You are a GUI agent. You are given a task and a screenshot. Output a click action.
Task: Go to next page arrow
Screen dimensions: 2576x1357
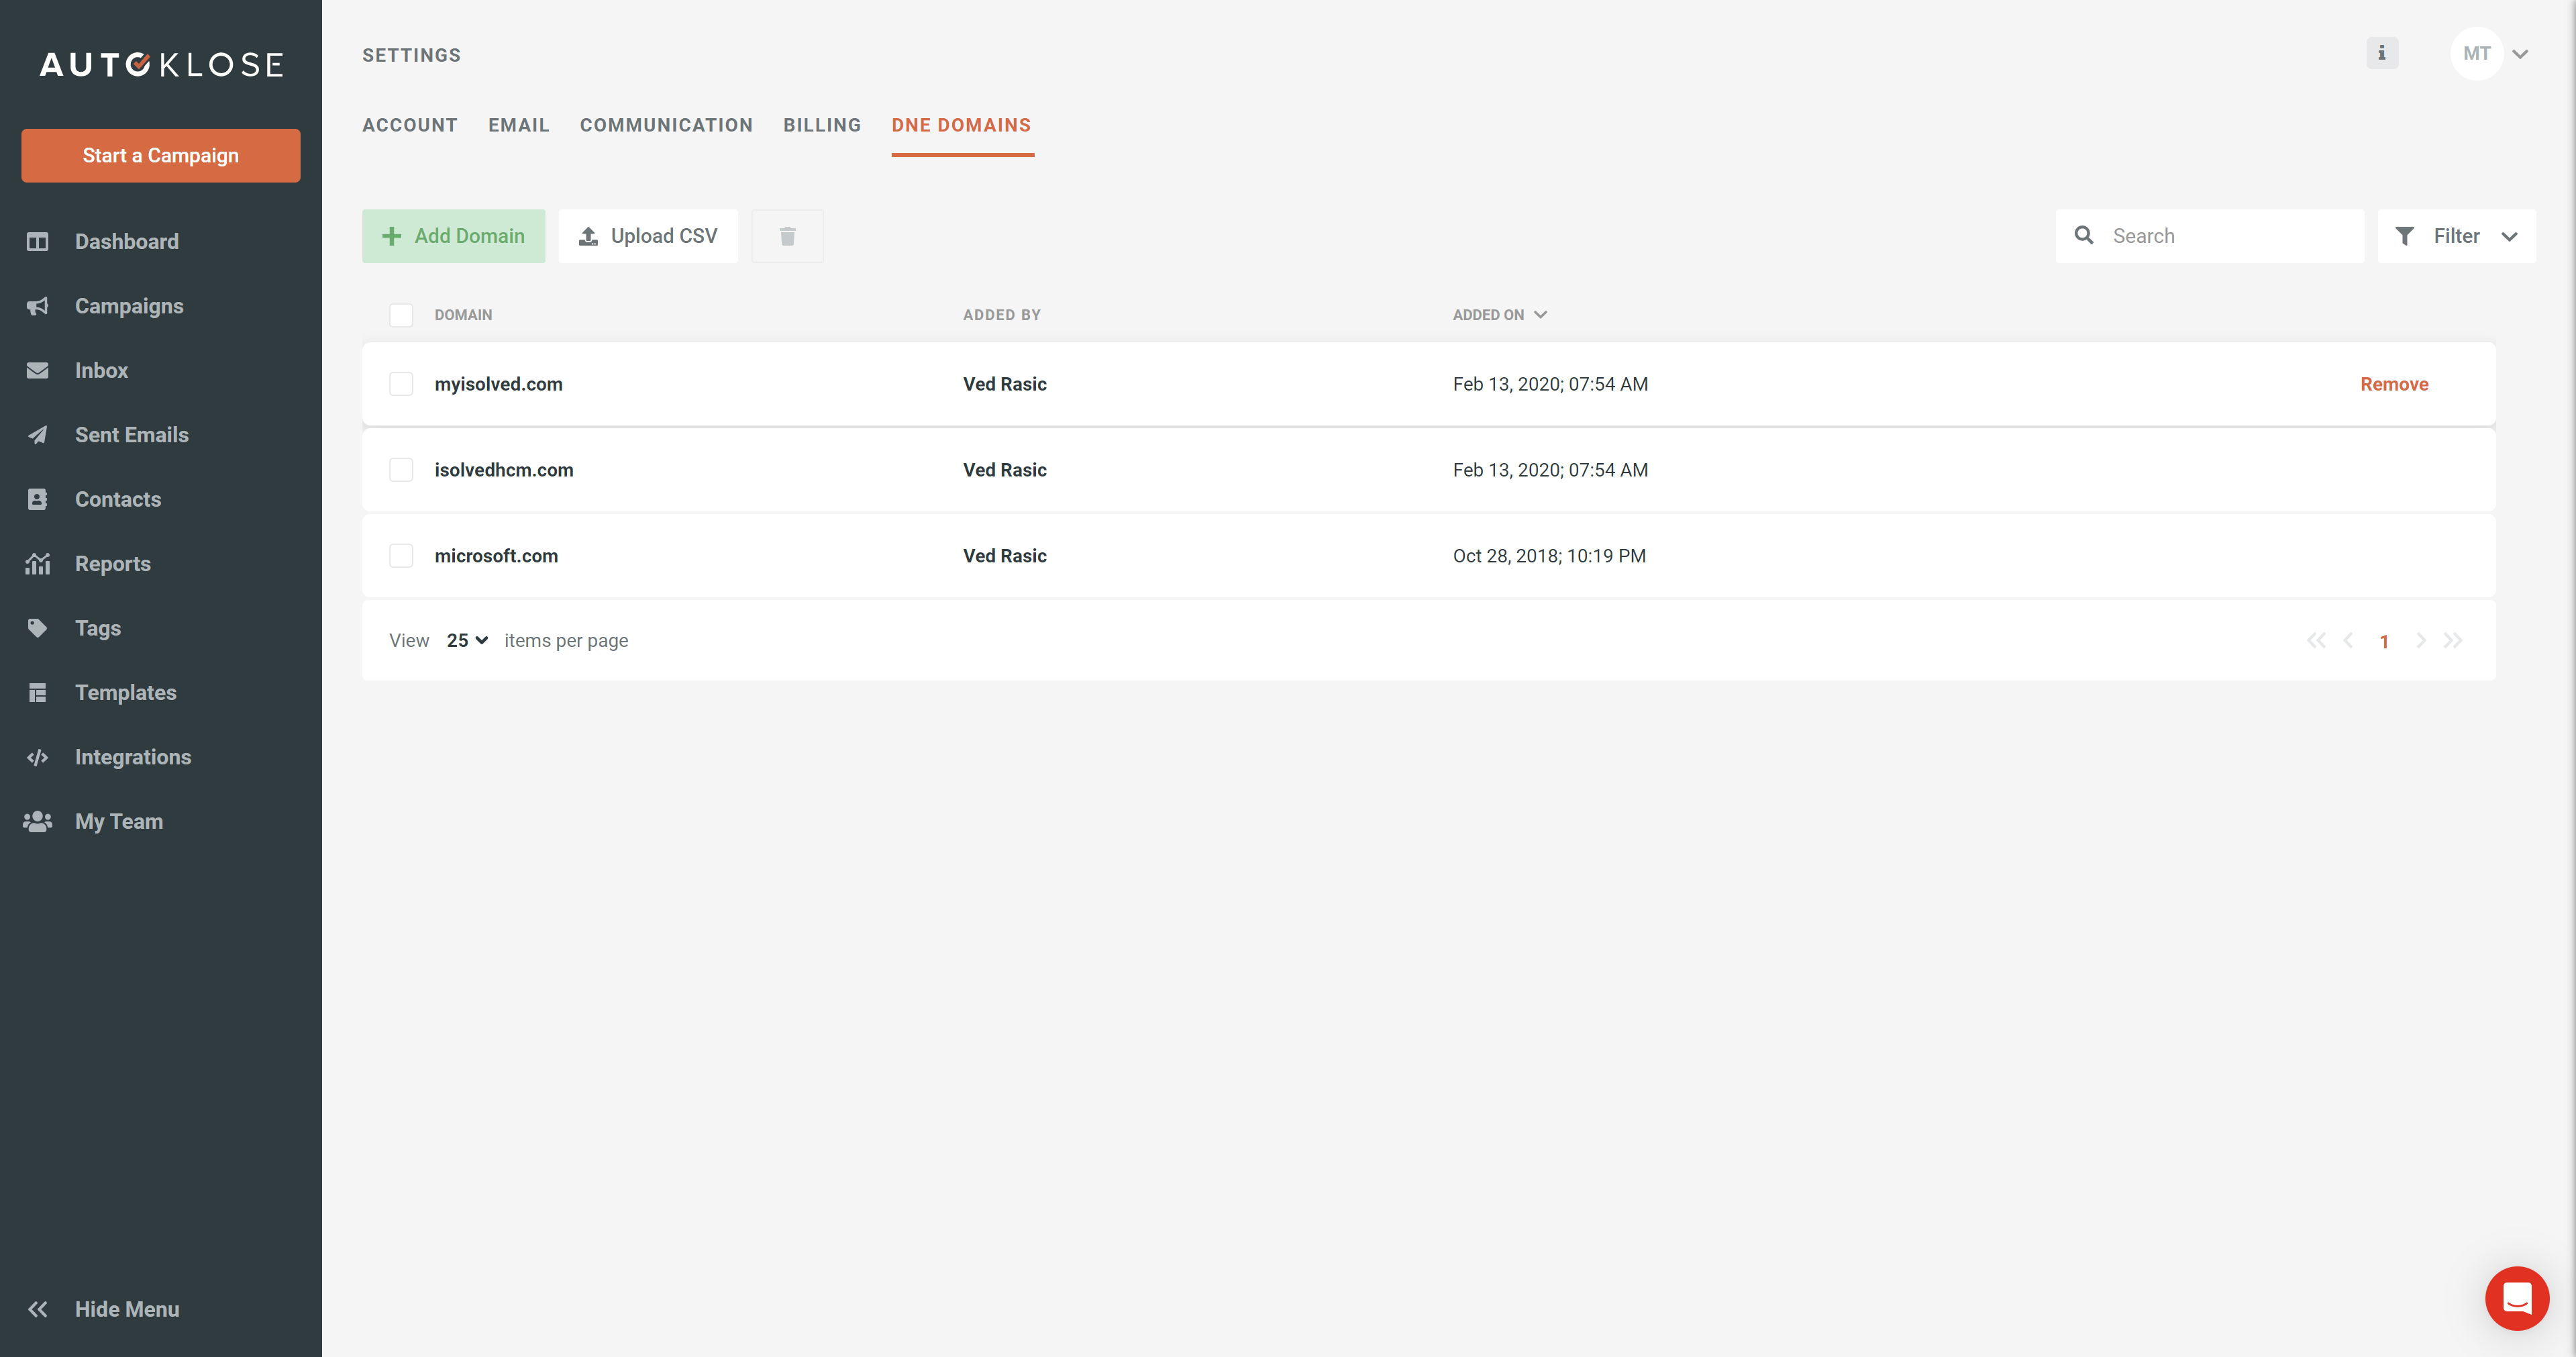[x=2420, y=641]
